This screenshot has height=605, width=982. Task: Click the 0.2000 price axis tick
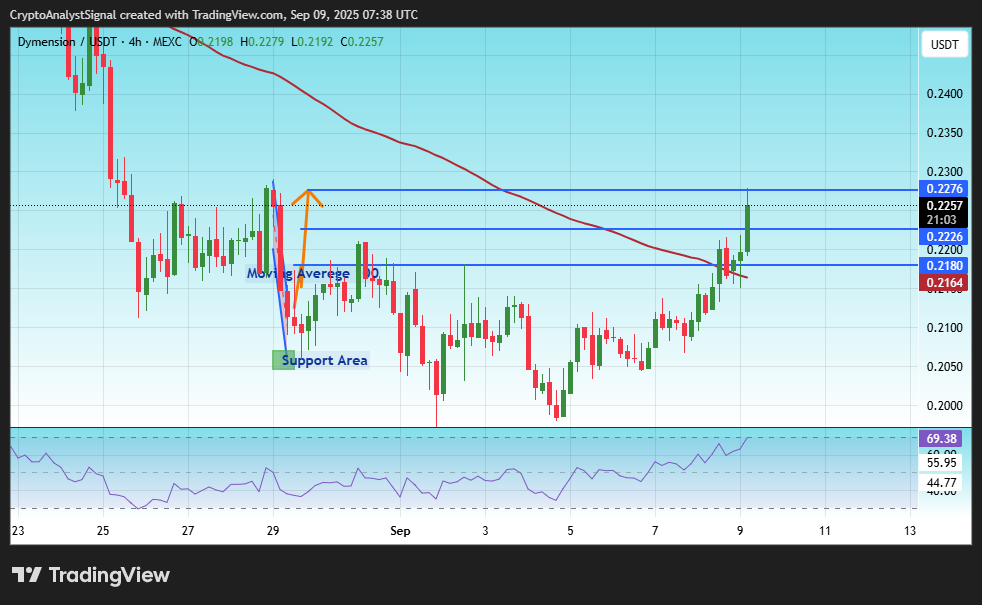point(944,406)
